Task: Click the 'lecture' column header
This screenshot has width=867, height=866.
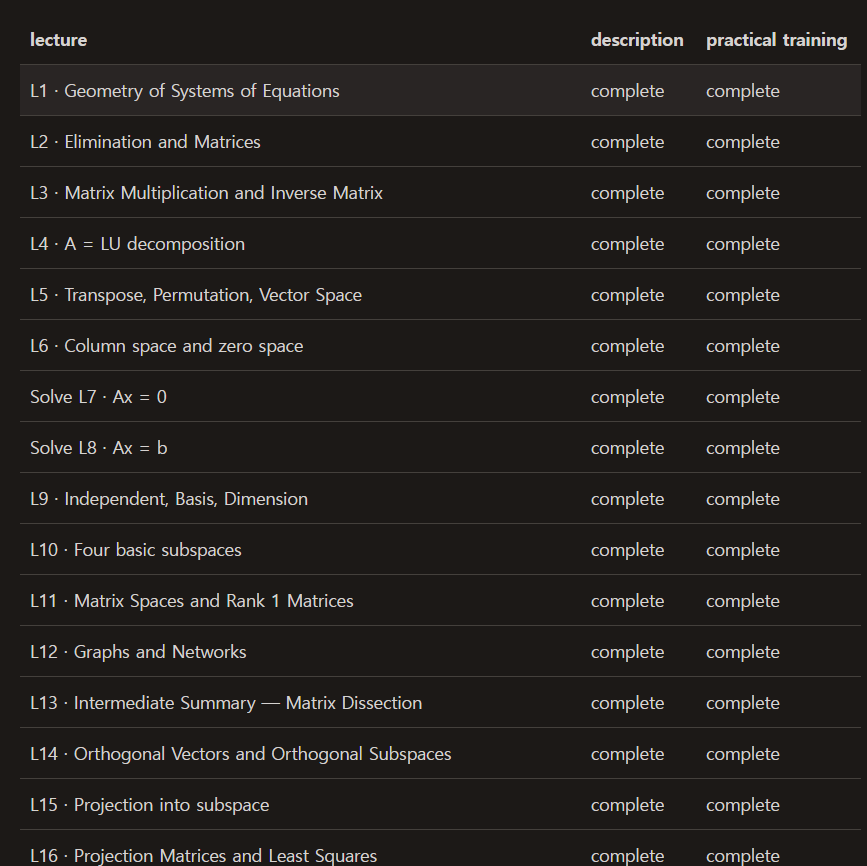Action: pos(58,40)
